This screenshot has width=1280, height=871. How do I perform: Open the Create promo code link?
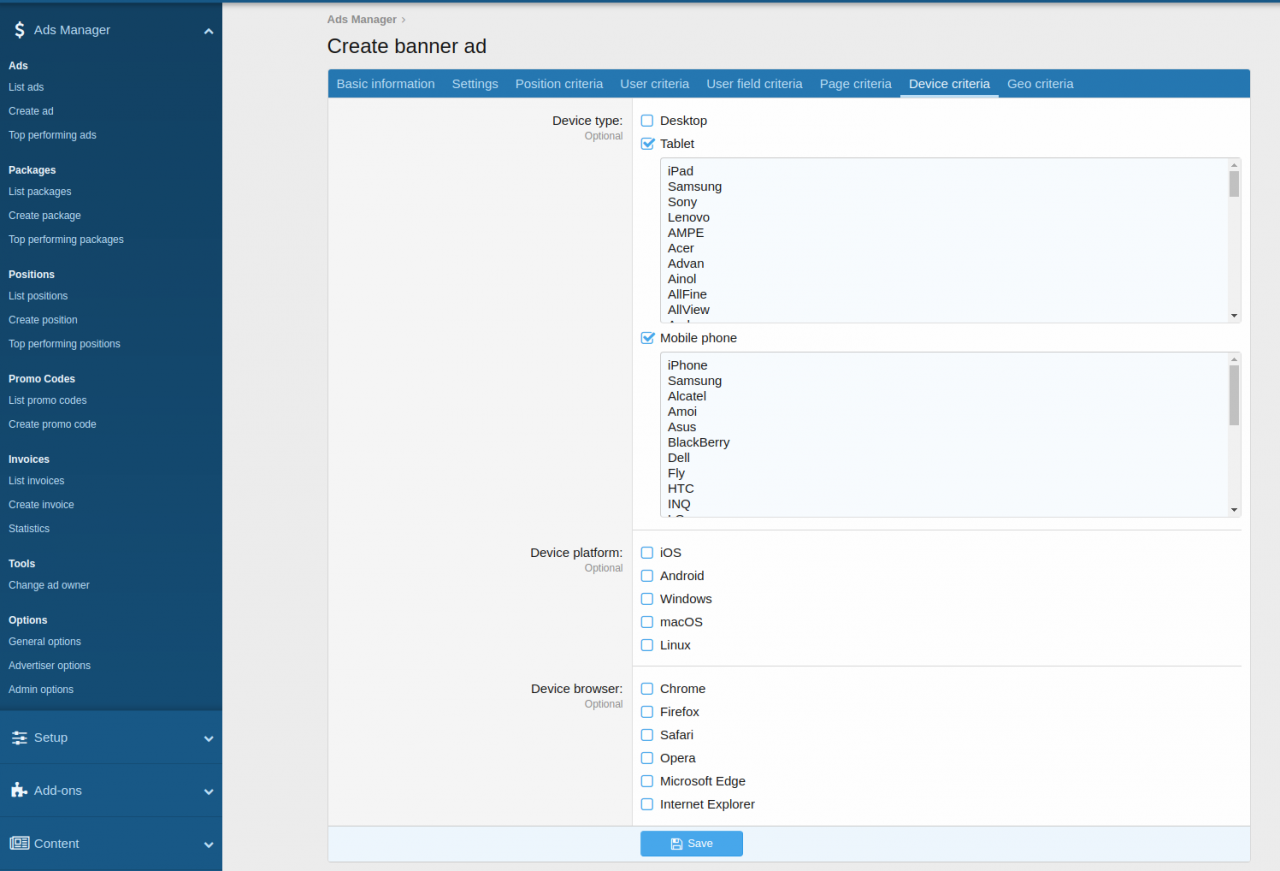52,424
